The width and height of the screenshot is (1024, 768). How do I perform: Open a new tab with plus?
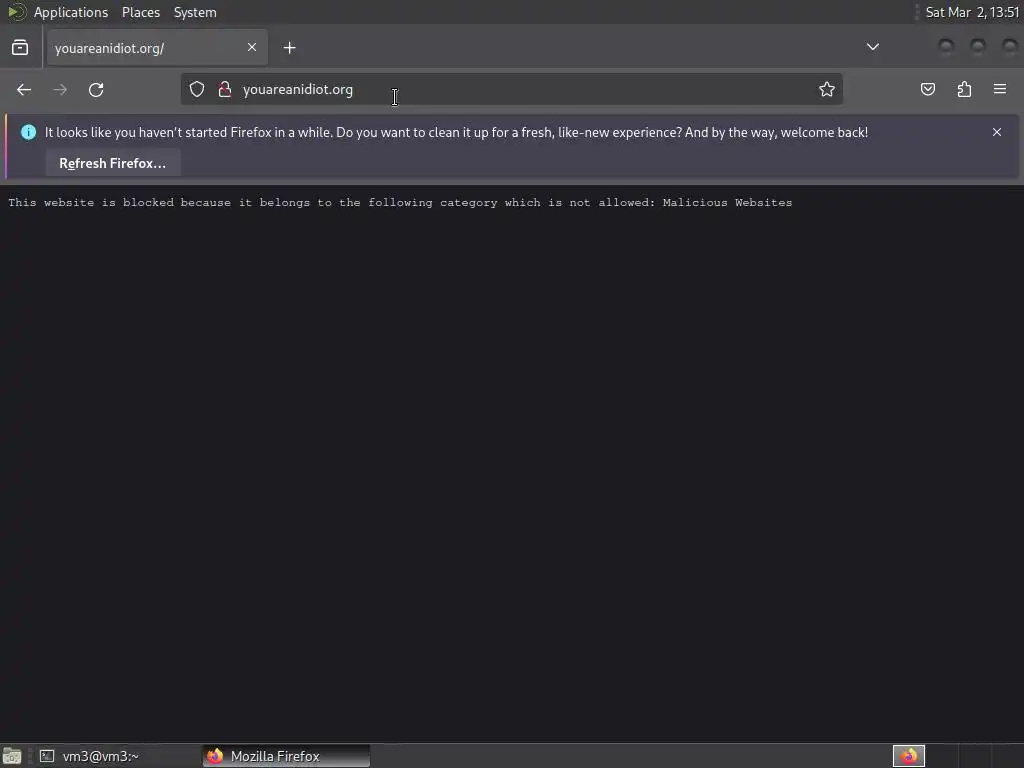tap(290, 48)
